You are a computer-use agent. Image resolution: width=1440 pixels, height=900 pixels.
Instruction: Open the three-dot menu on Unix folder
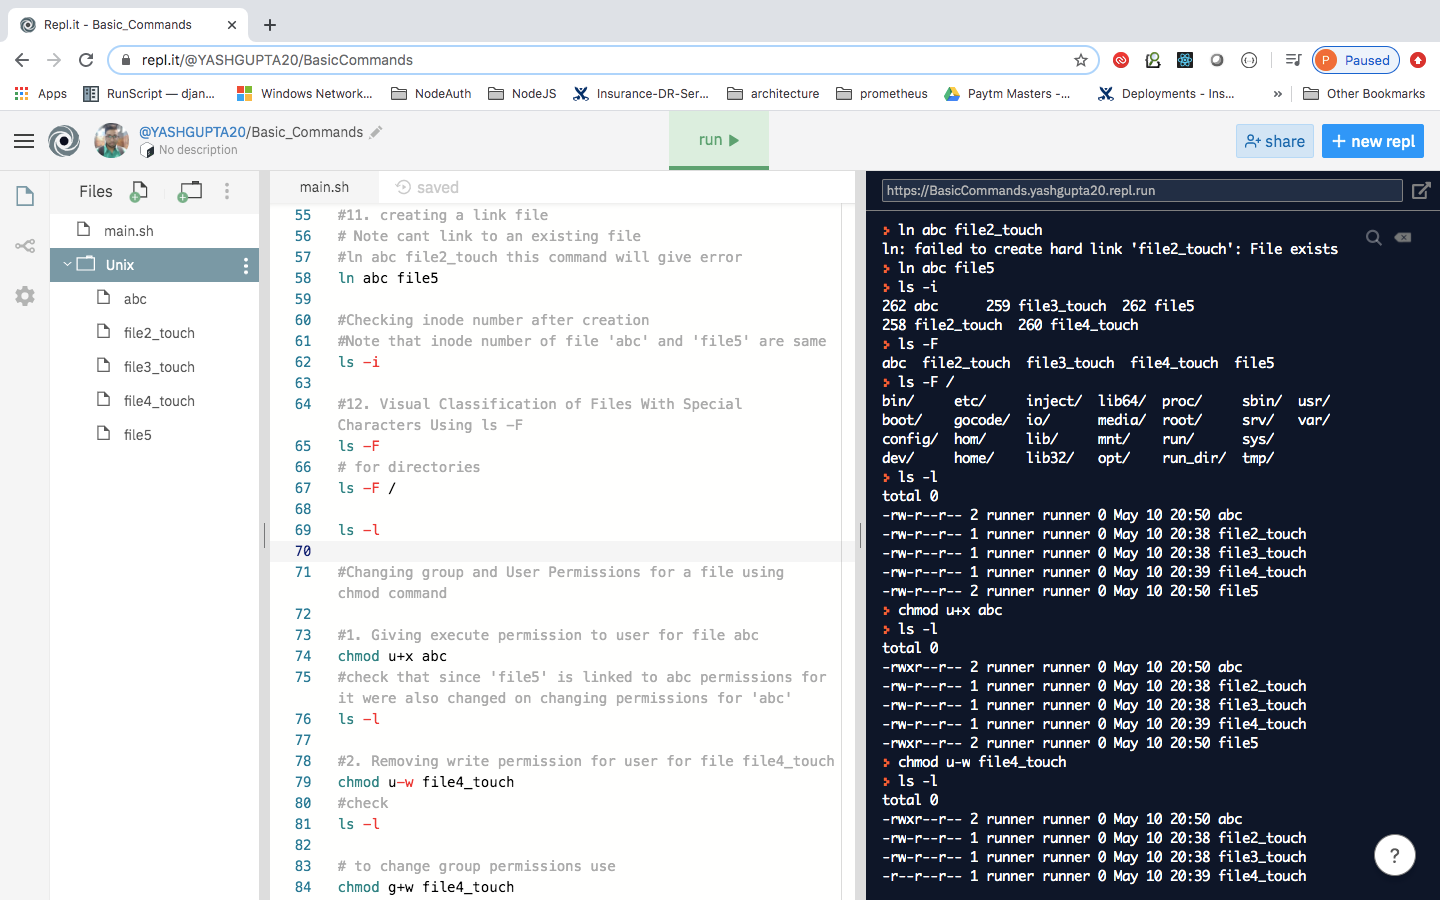(x=245, y=264)
